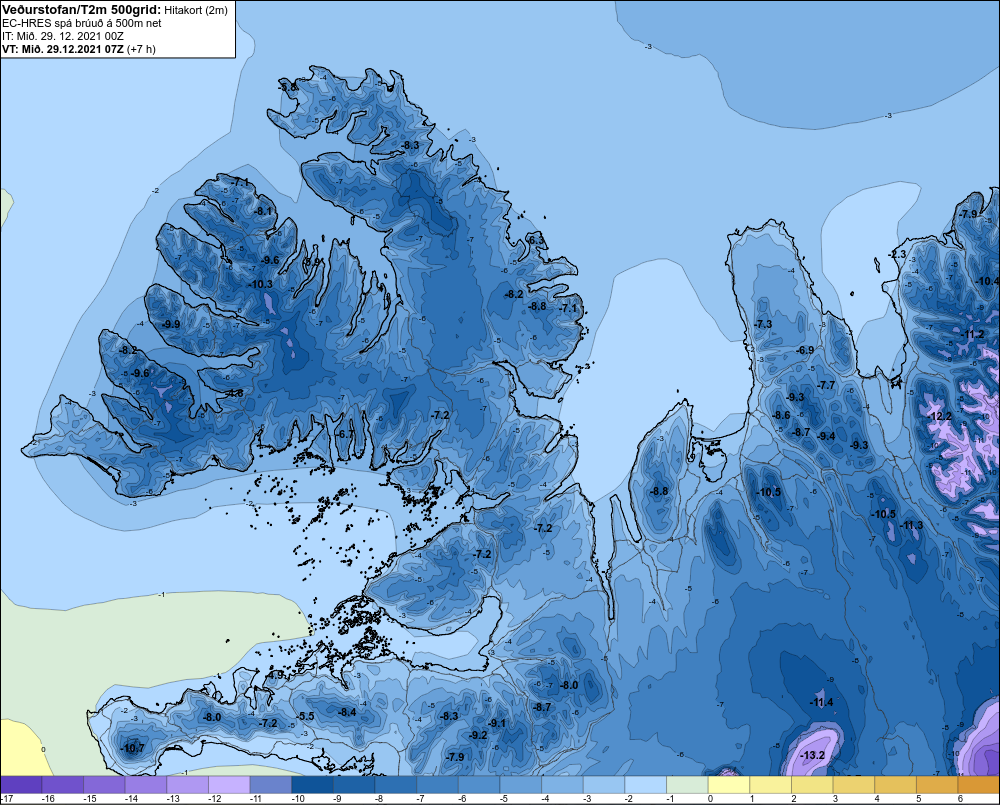This screenshot has height=805, width=1000.
Task: Click the -10 legend scale number
Action: [298, 799]
